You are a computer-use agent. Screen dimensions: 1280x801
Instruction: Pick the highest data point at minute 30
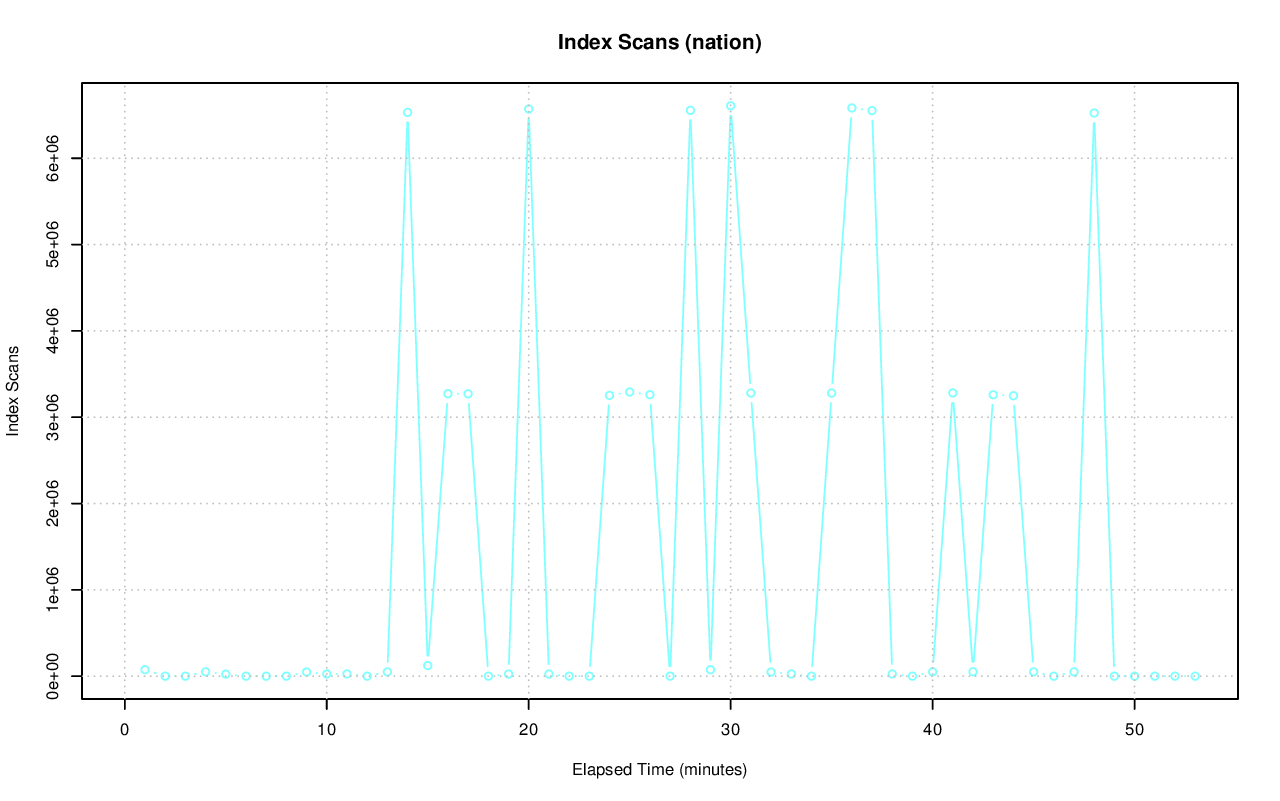coord(731,106)
